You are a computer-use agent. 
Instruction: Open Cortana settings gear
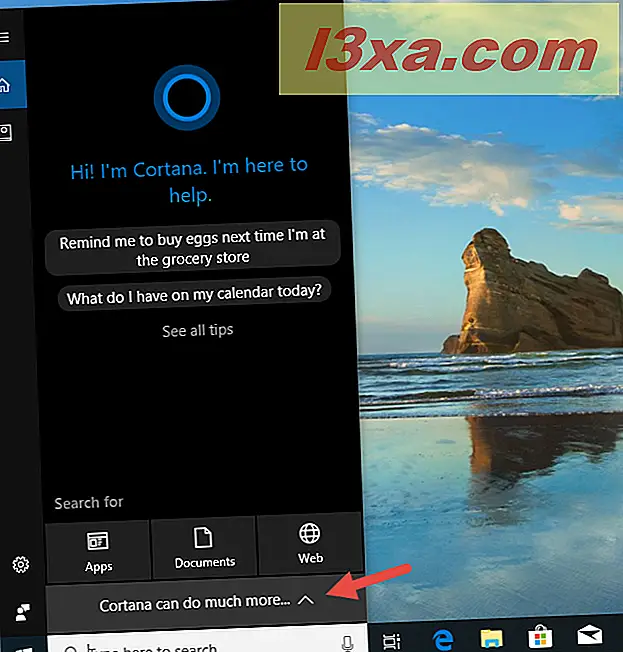click(21, 564)
